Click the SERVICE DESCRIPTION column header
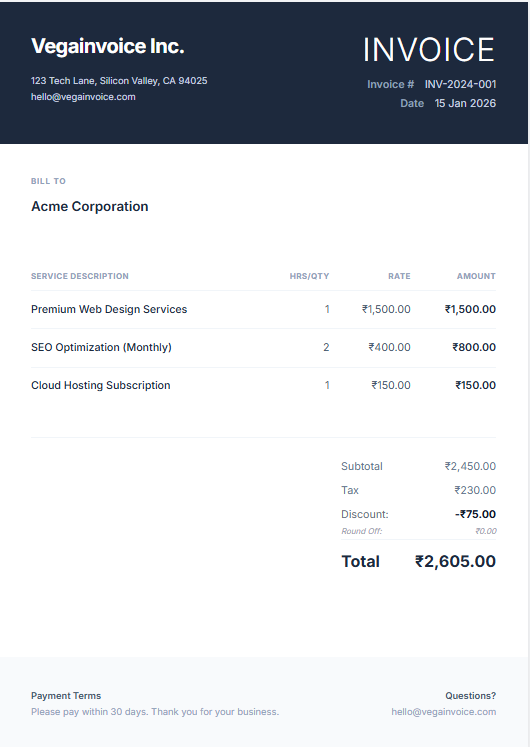 coord(80,276)
